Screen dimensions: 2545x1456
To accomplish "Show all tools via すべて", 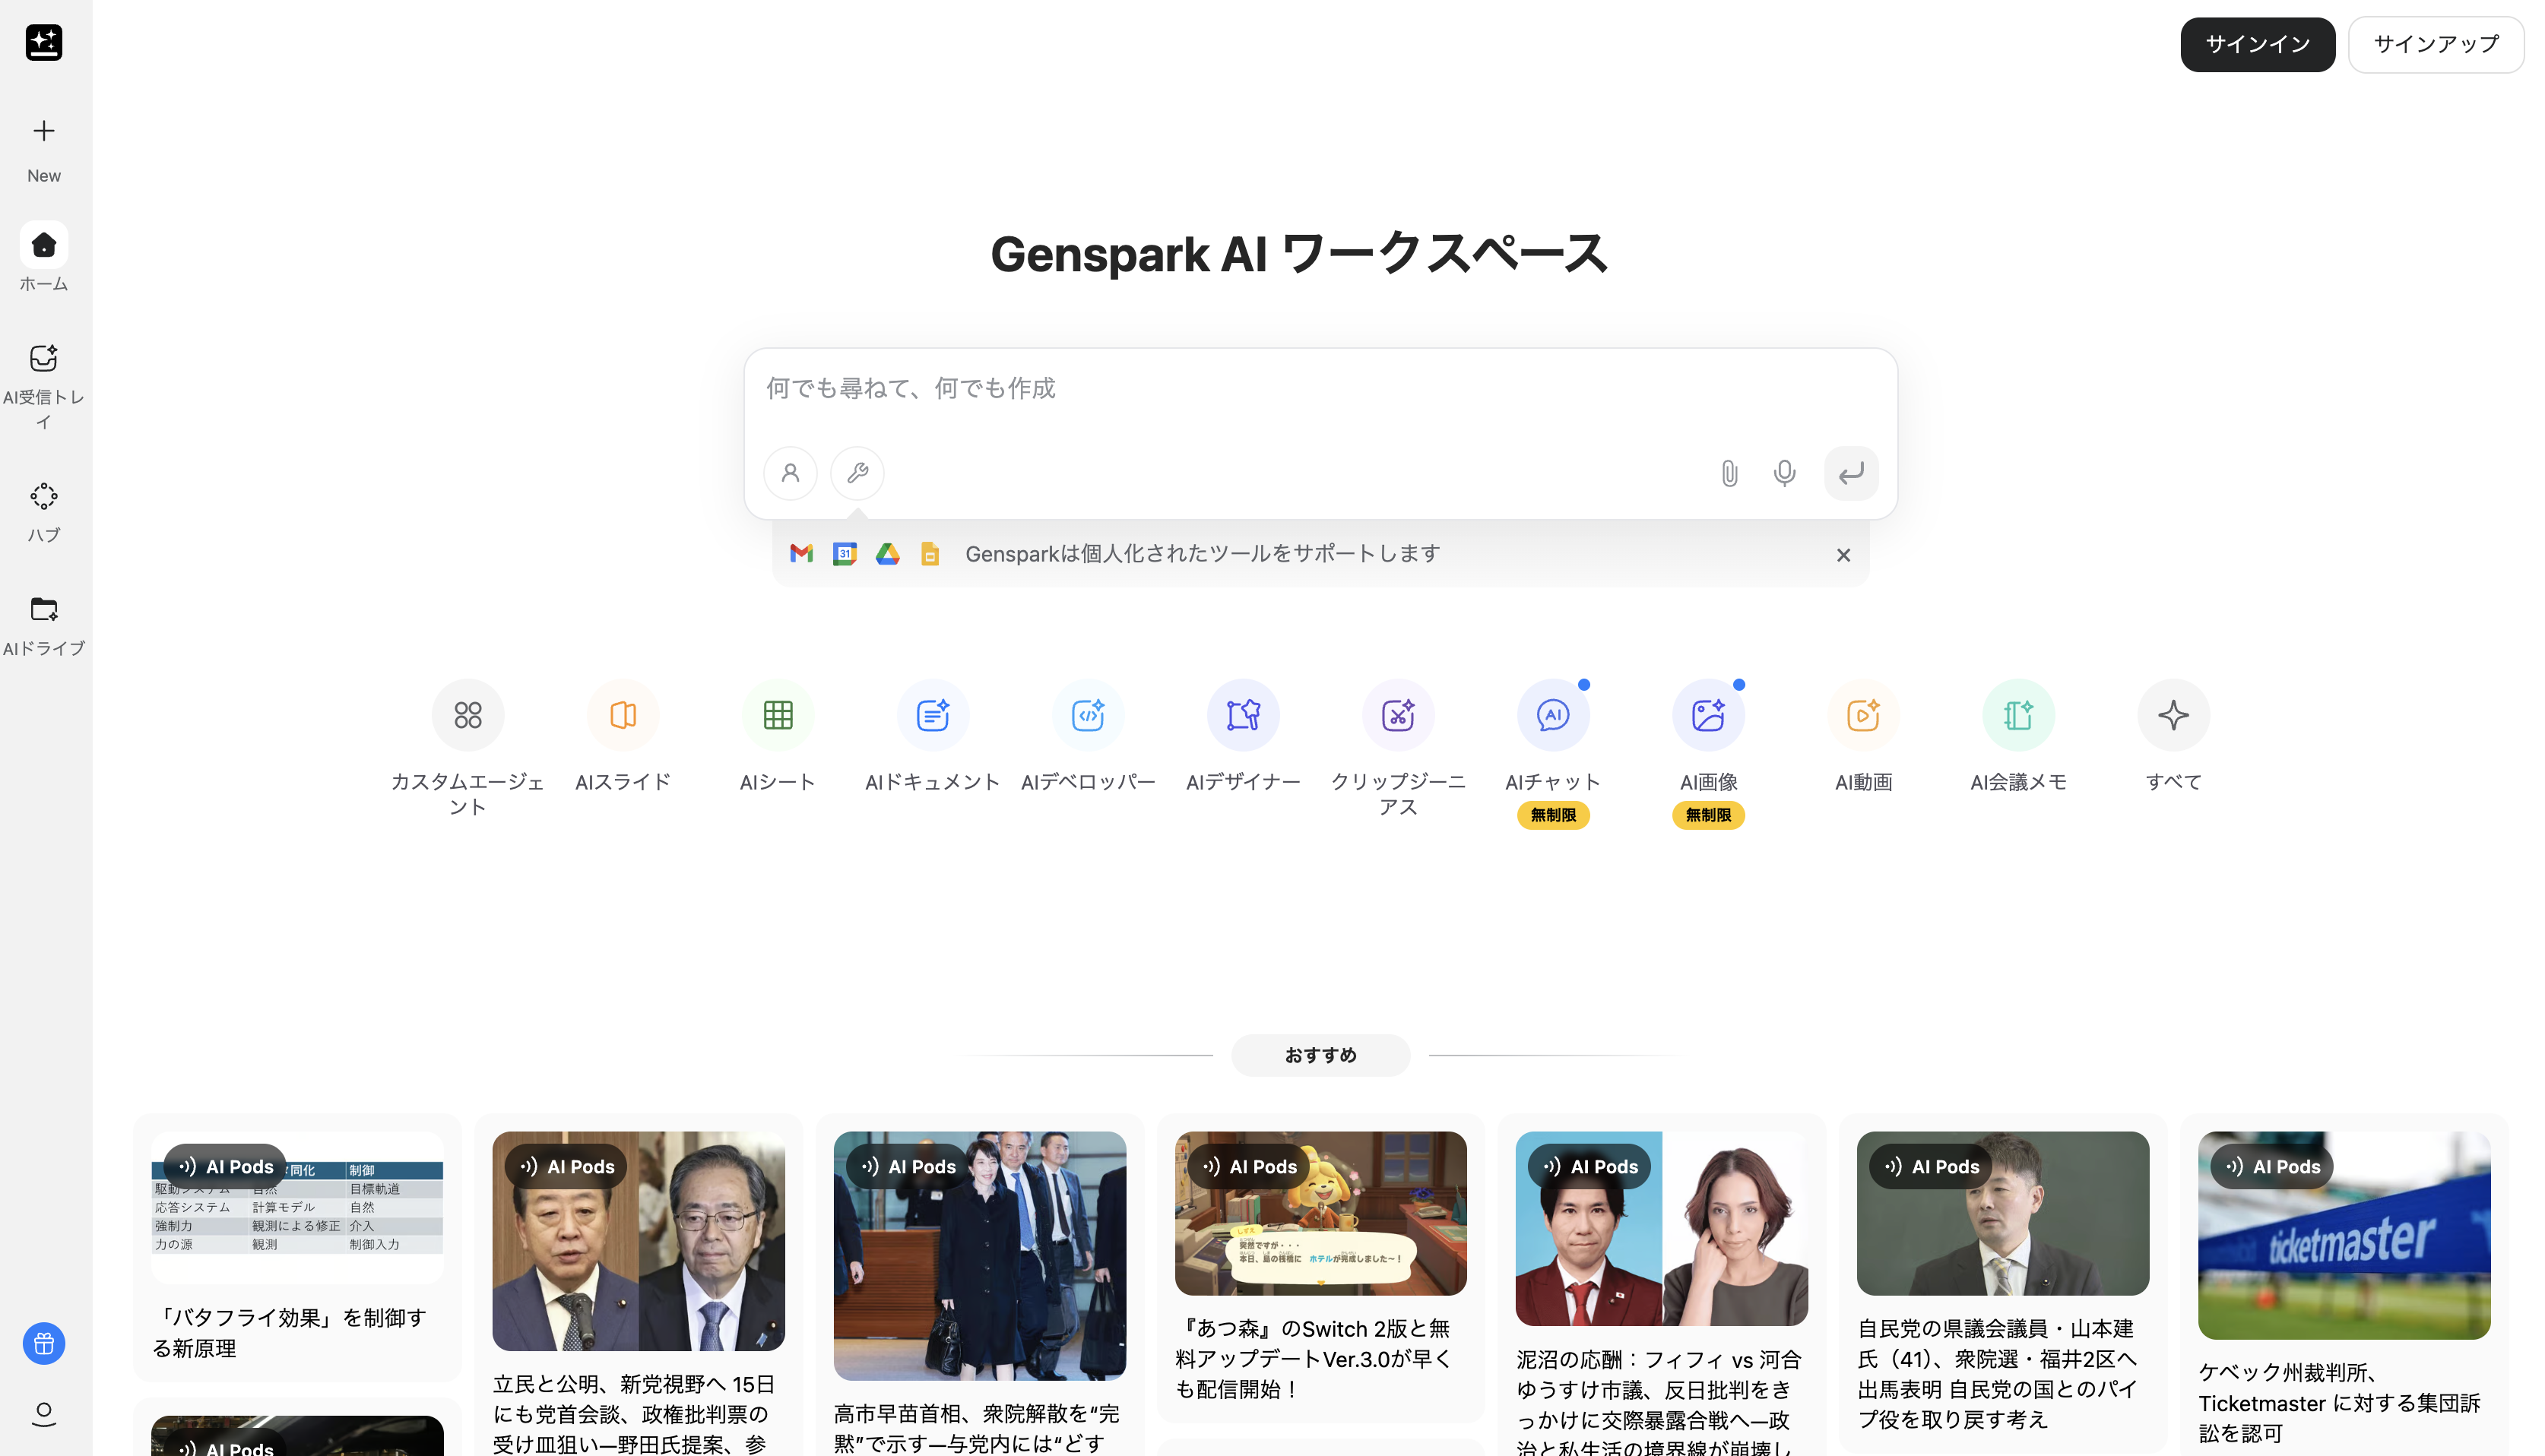I will pos(2173,714).
